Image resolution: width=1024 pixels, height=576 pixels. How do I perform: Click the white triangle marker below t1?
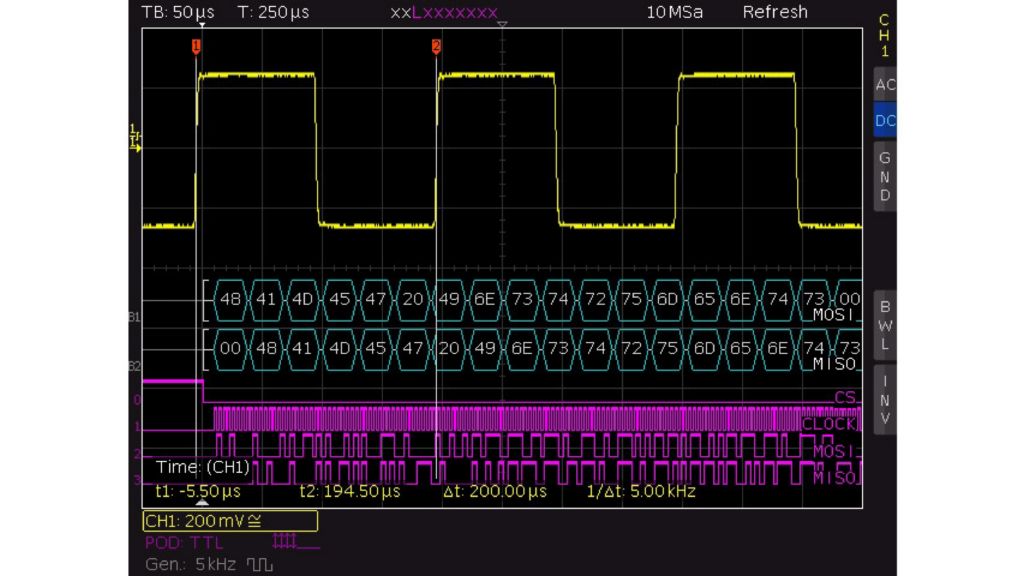201,503
